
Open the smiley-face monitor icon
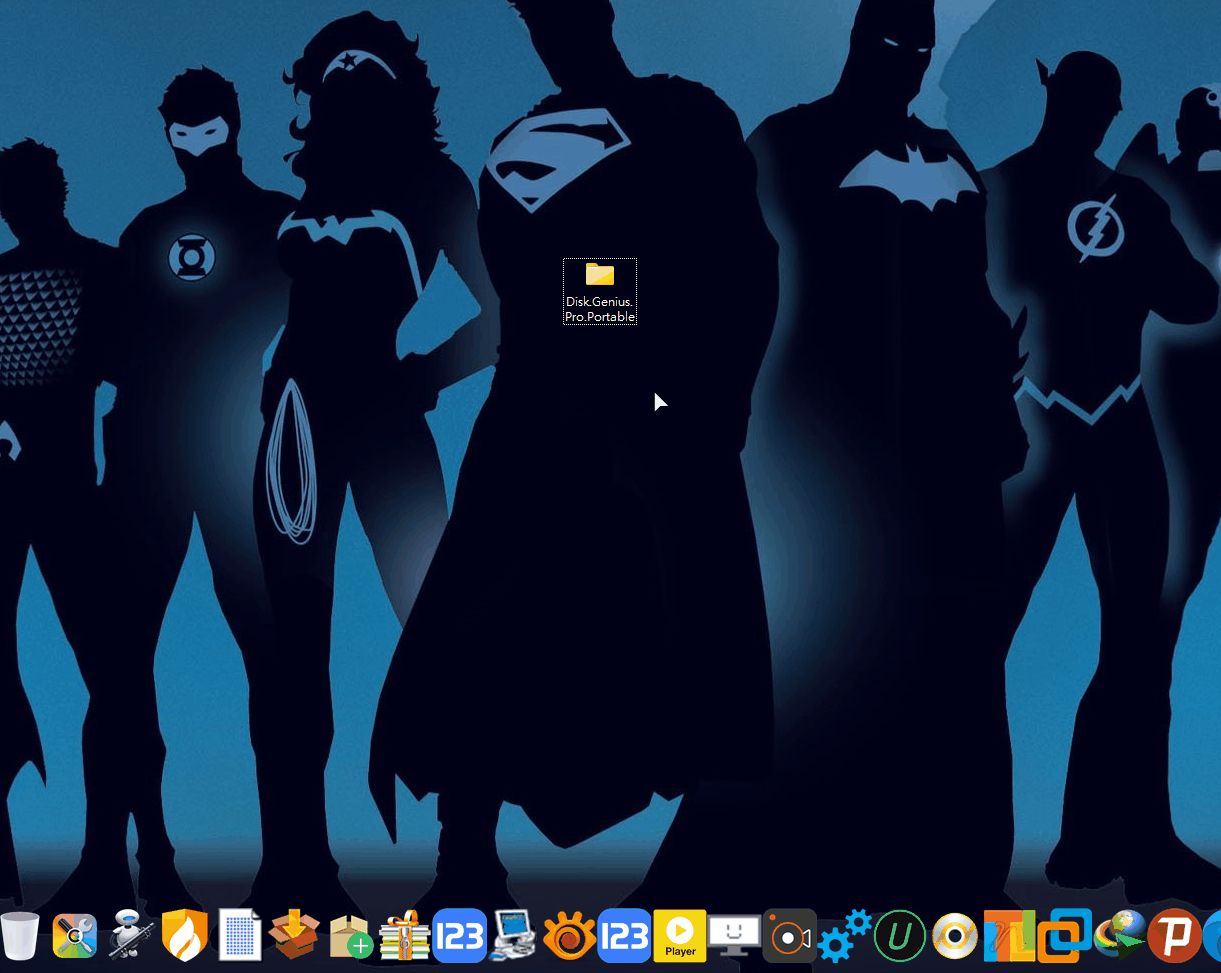pyautogui.click(x=735, y=936)
